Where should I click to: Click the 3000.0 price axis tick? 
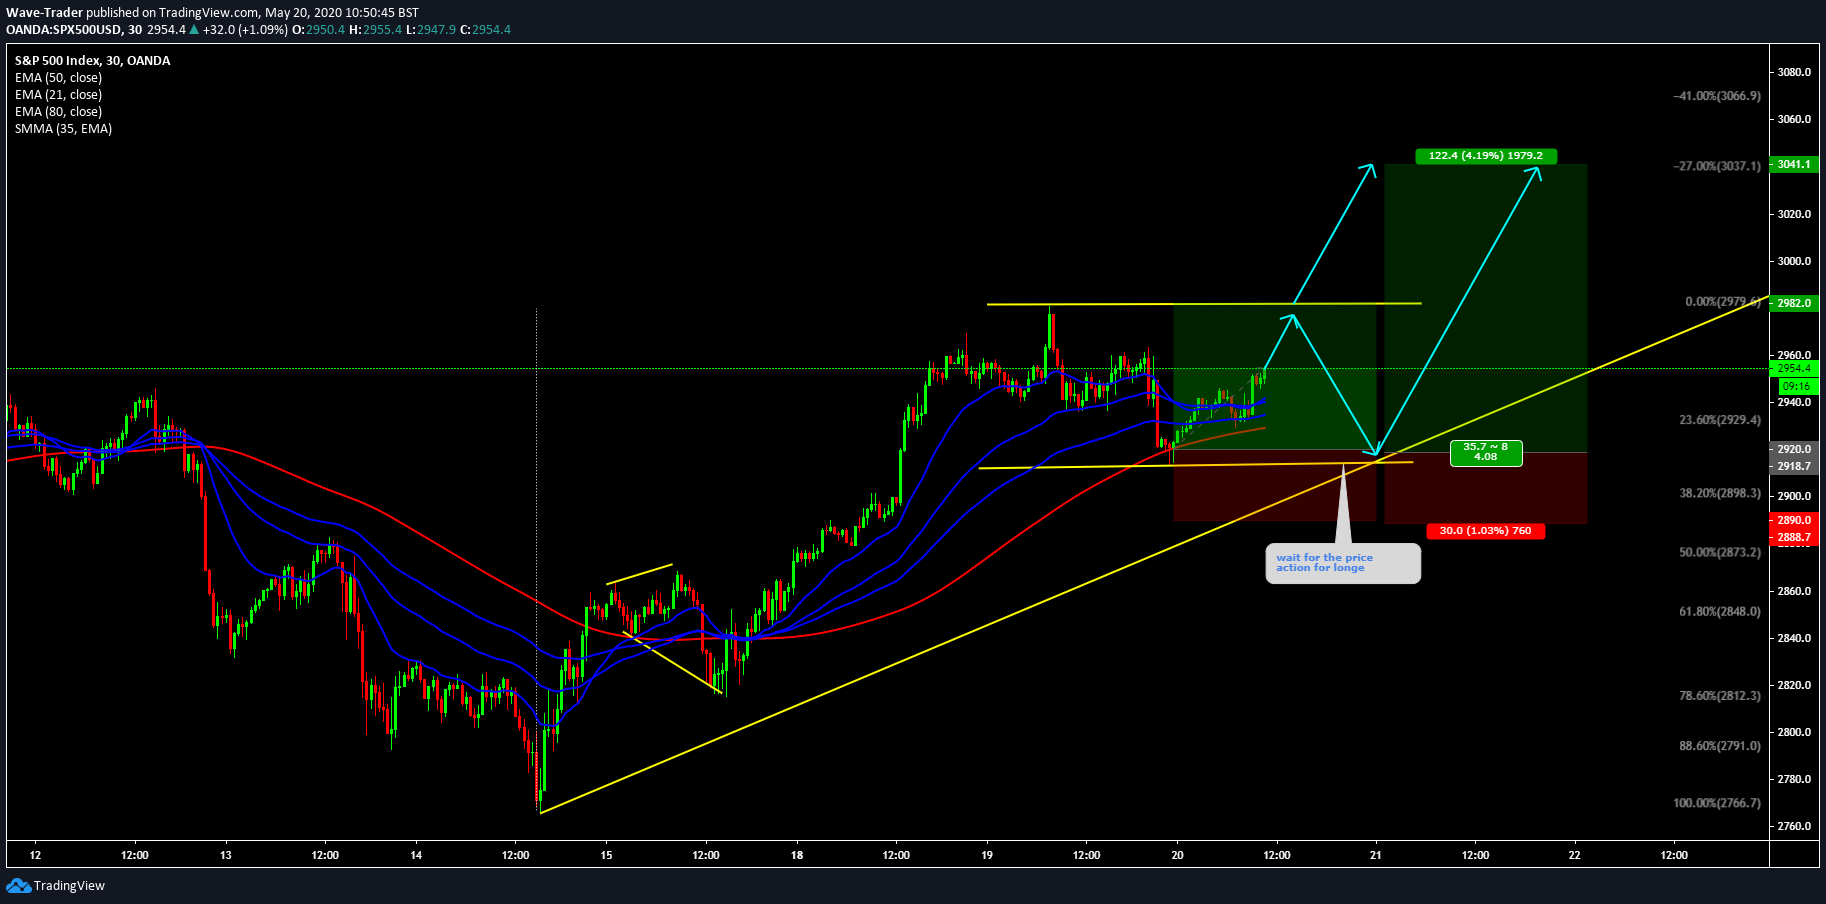(1795, 261)
